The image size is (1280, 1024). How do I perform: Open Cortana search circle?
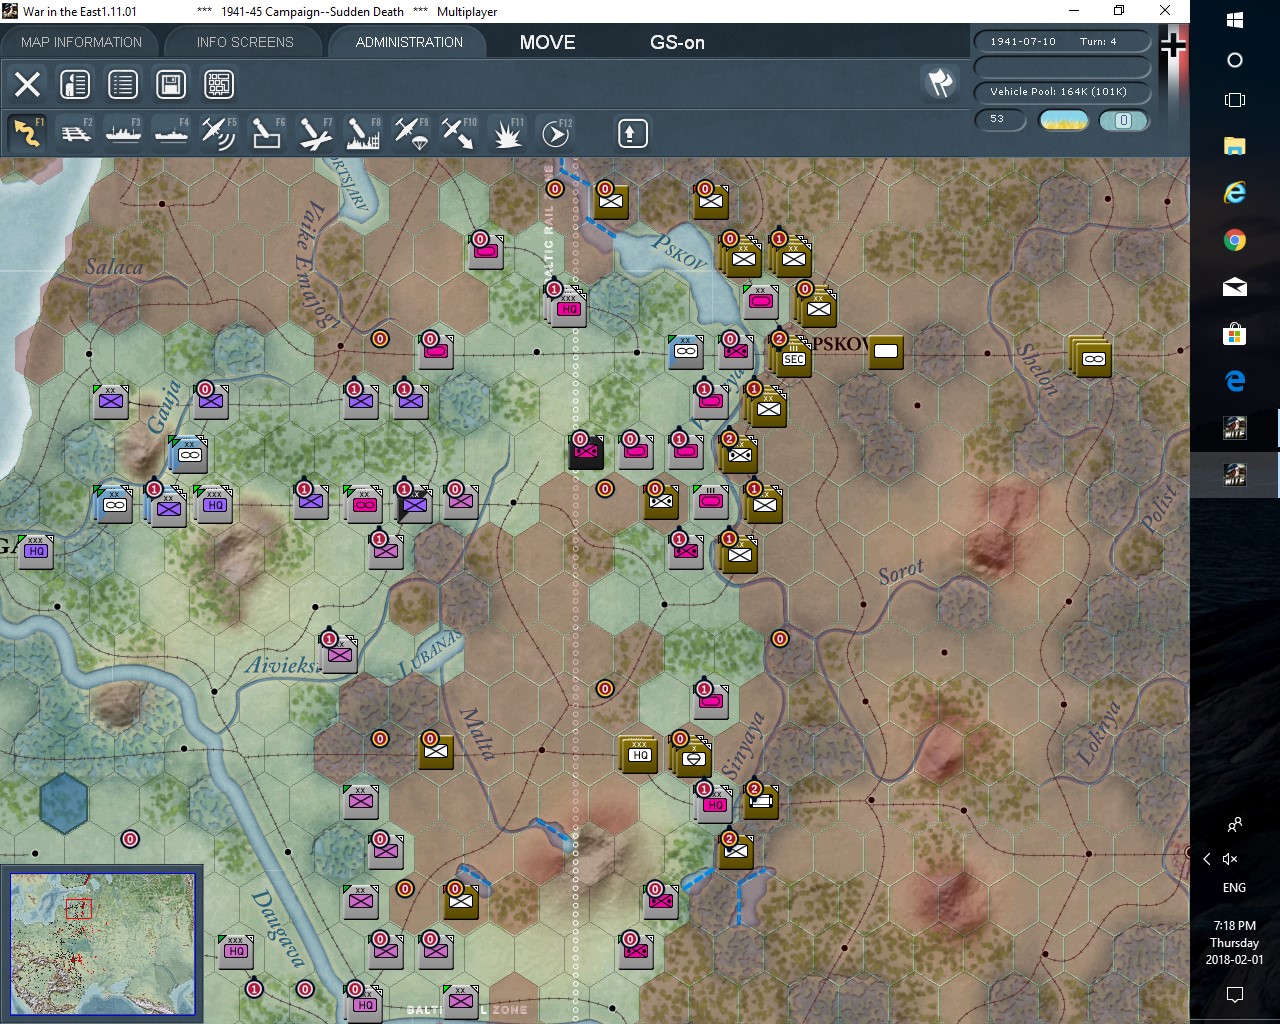pos(1235,60)
